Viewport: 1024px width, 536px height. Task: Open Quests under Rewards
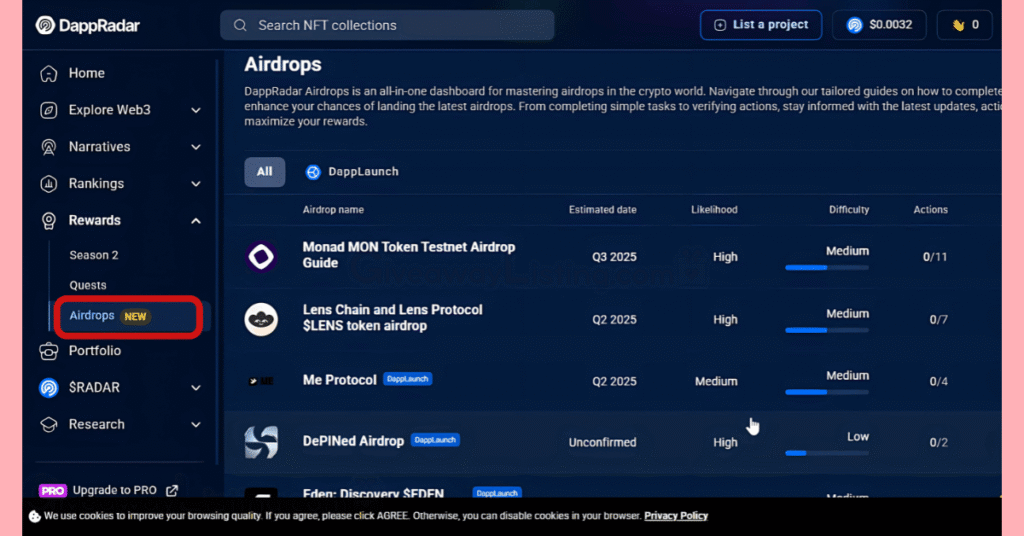pyautogui.click(x=88, y=285)
